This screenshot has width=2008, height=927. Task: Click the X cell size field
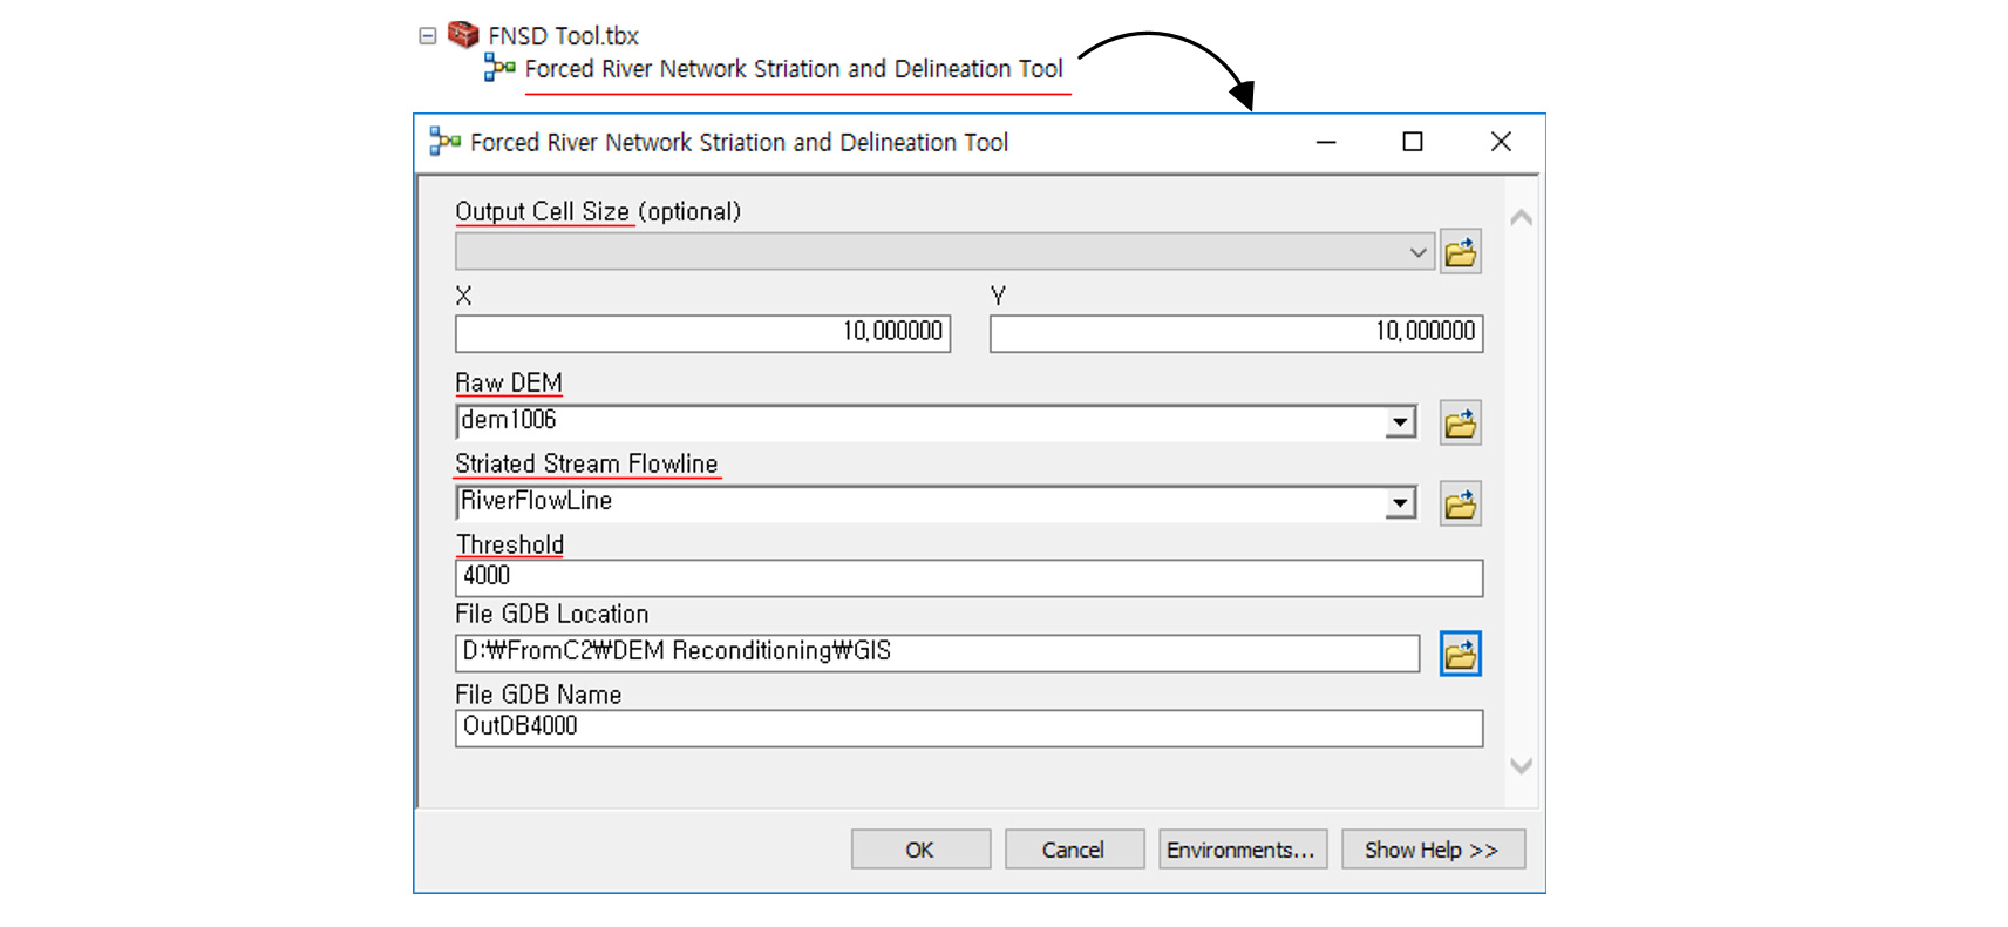coord(702,333)
